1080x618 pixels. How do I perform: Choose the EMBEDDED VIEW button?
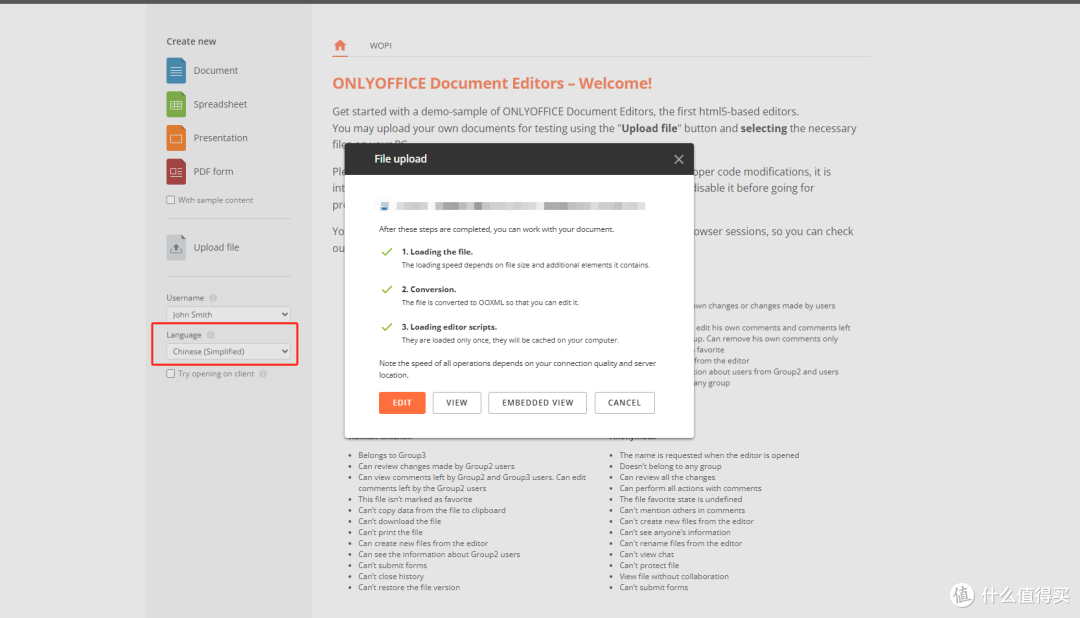537,402
